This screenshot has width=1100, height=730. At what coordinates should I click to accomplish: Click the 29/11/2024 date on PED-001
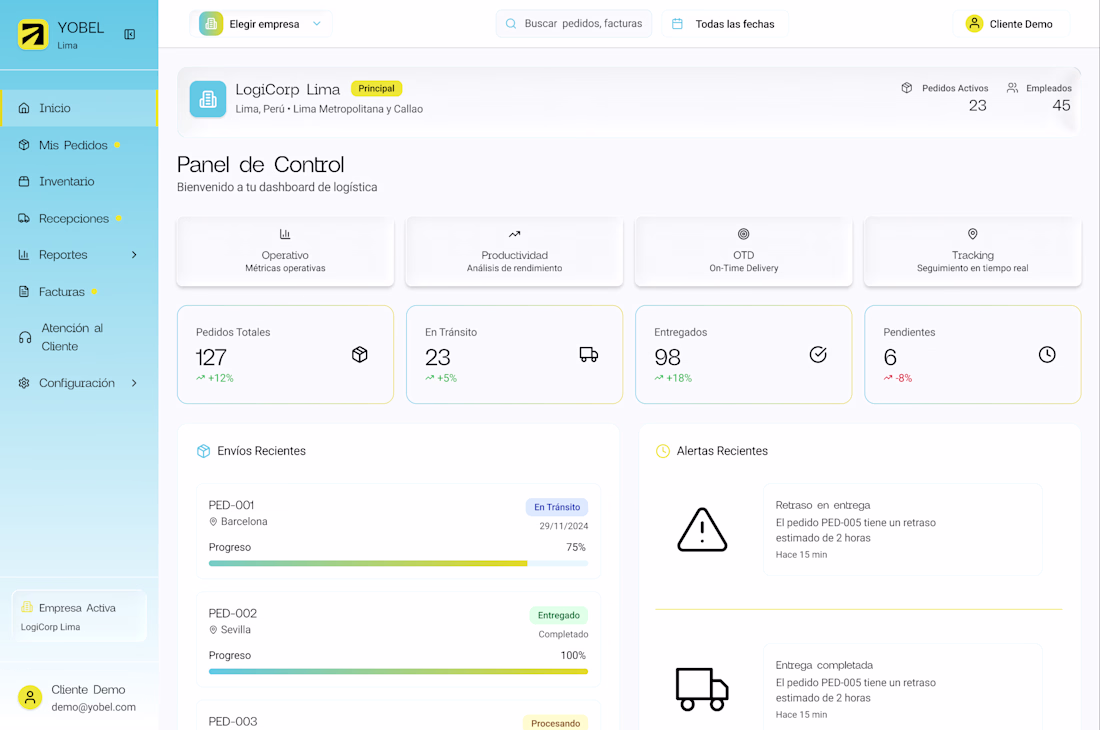coord(563,526)
